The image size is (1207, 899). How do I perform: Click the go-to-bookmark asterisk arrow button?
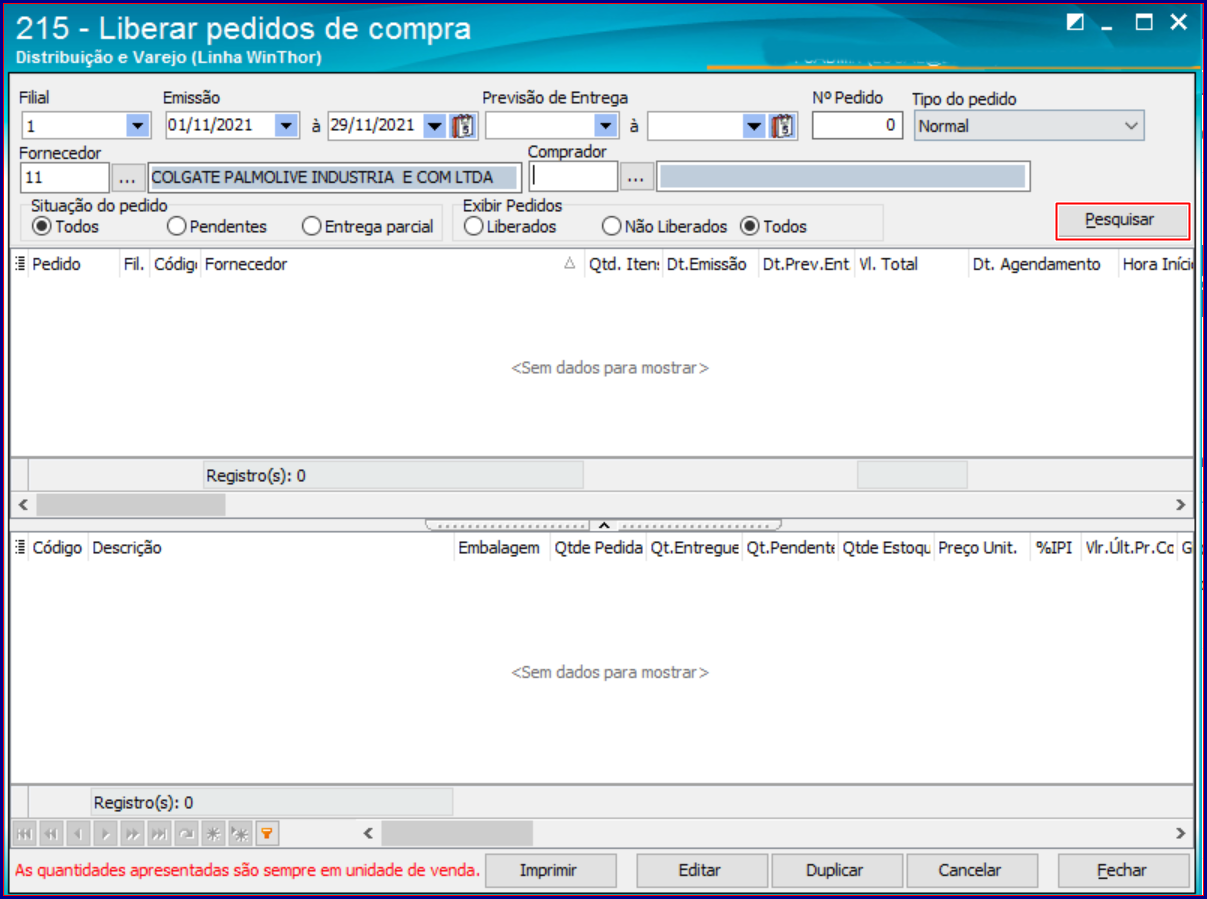point(240,832)
